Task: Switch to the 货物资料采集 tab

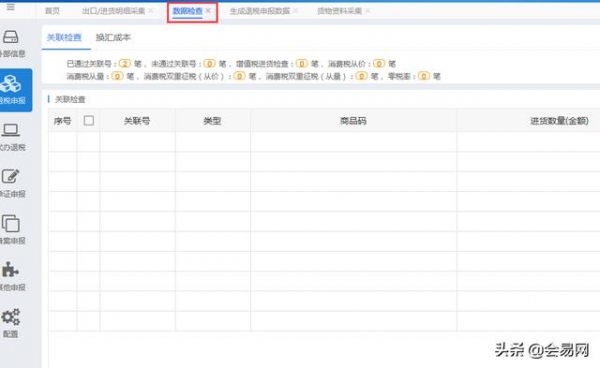Action: (x=339, y=11)
